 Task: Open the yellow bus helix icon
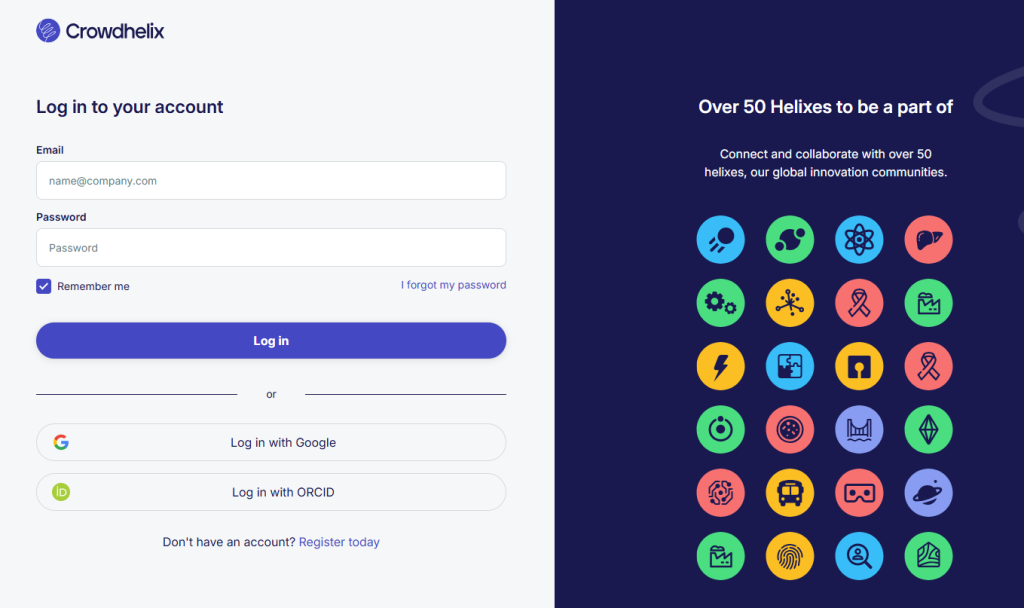click(x=790, y=492)
